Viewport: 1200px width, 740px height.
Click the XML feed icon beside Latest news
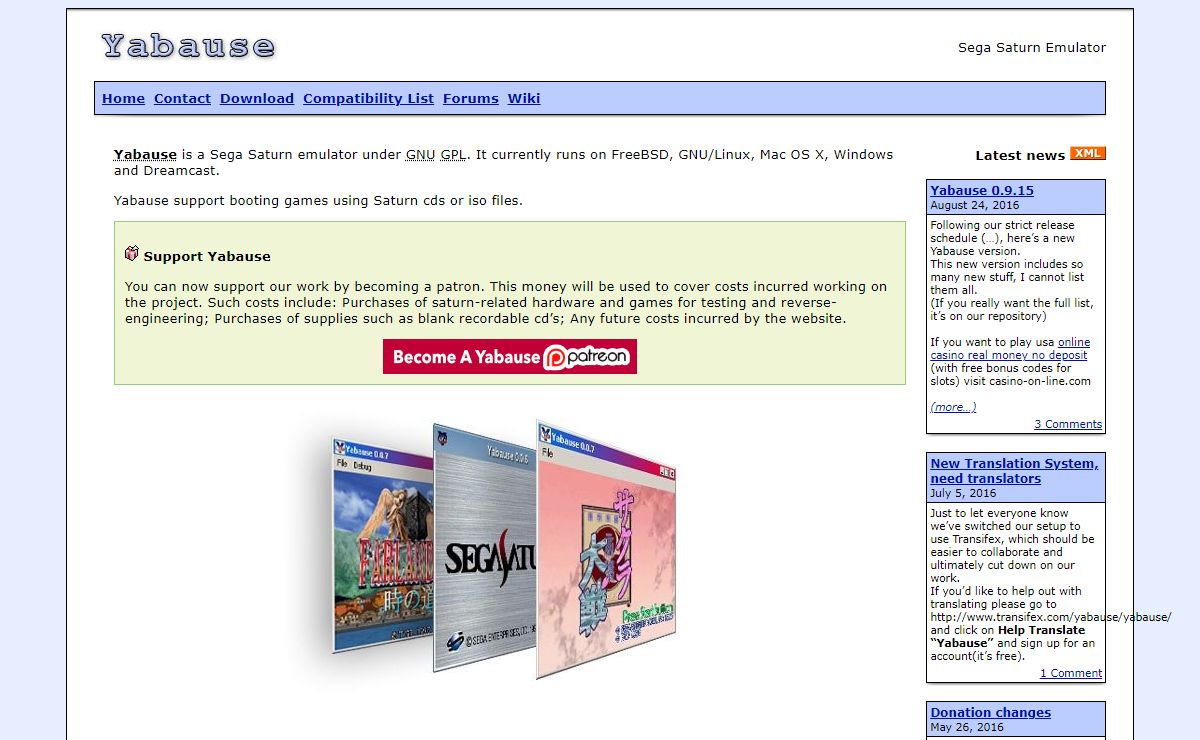tap(1088, 153)
